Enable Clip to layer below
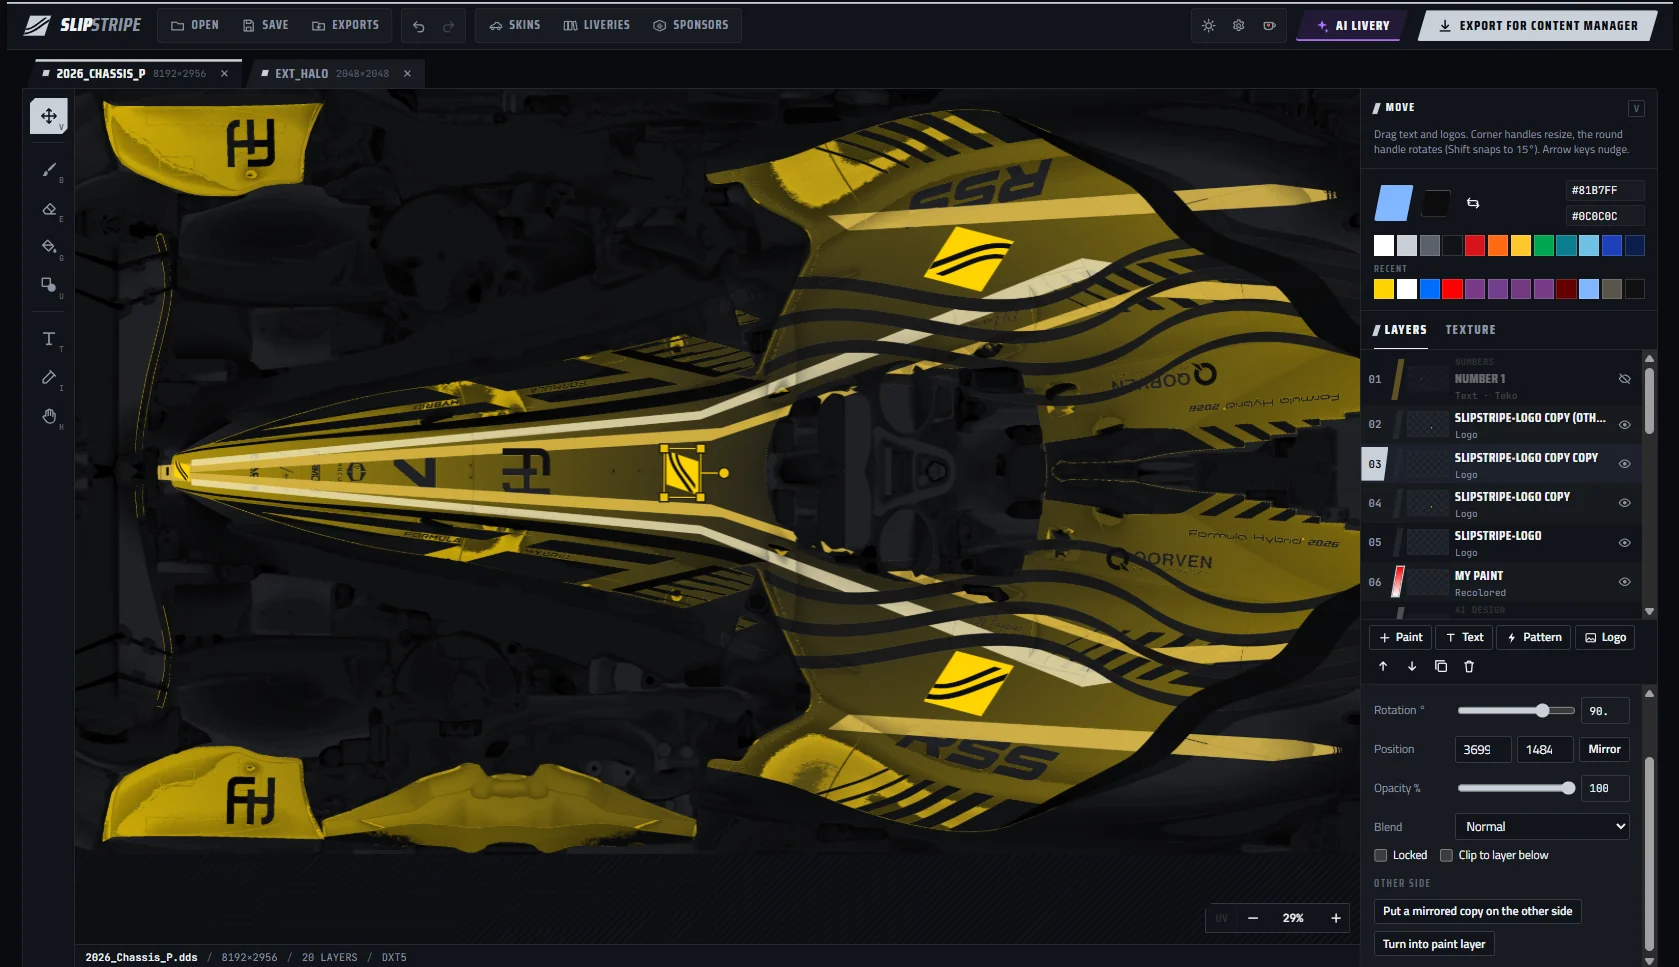 [x=1446, y=855]
